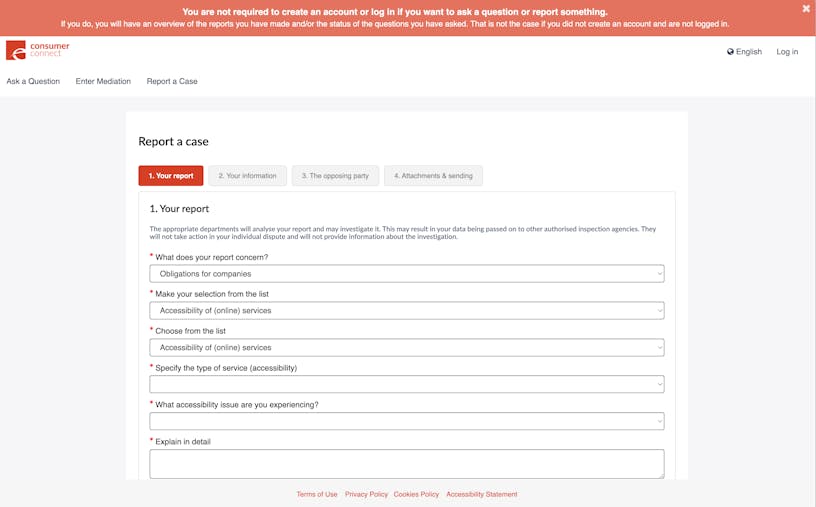The image size is (816, 507).
Task: Click the Consumer Connect logo
Action: tap(37, 50)
